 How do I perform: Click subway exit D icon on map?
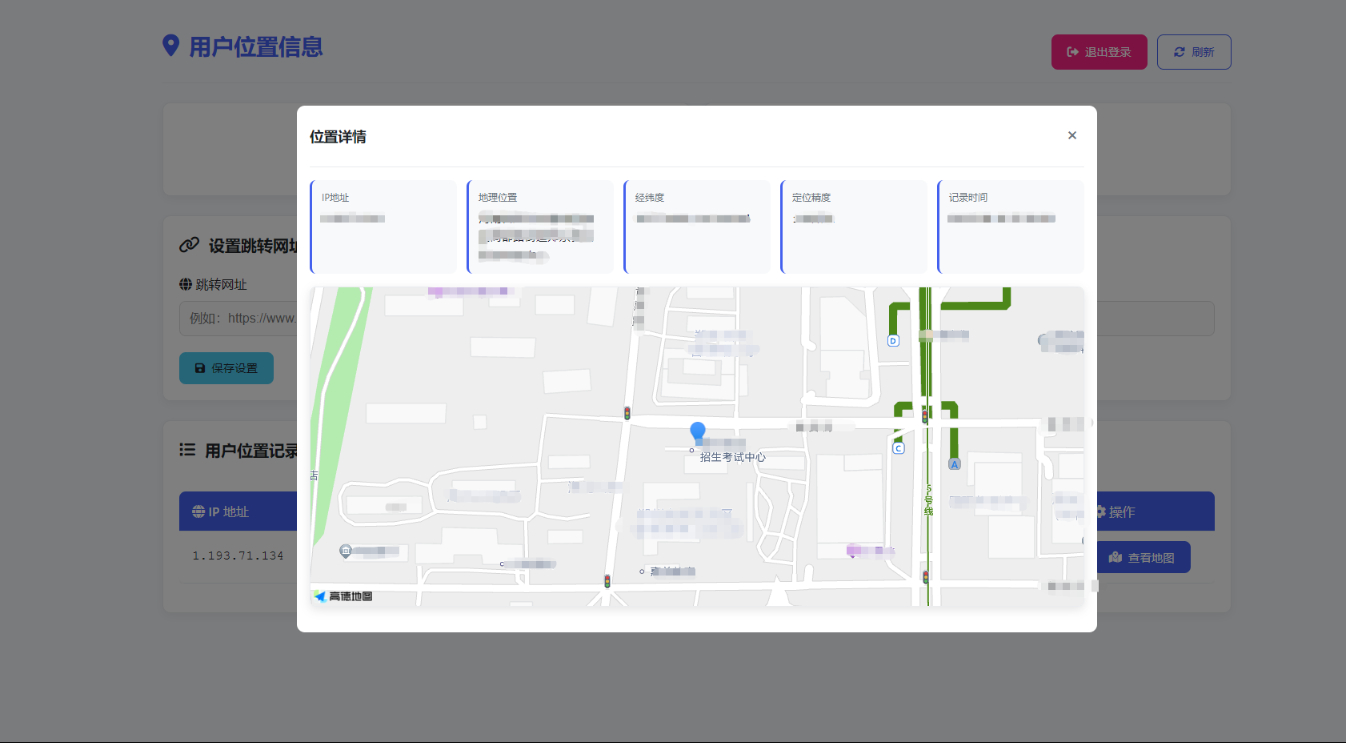click(893, 341)
